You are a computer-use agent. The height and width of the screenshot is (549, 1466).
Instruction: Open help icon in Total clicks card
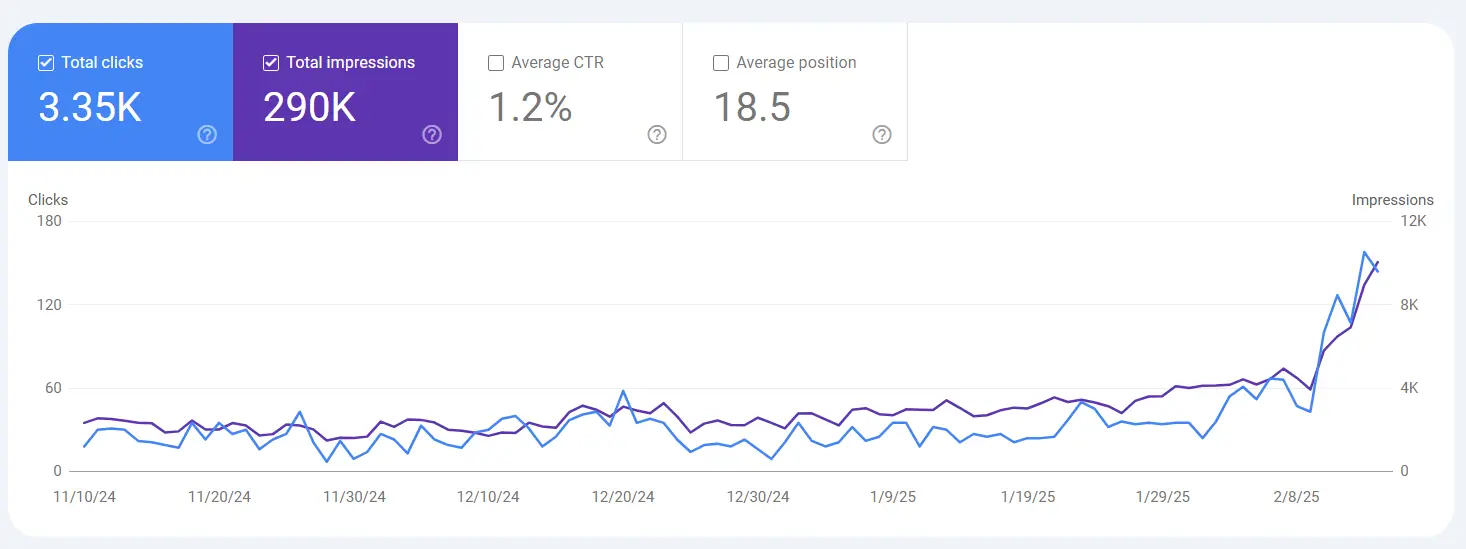207,135
